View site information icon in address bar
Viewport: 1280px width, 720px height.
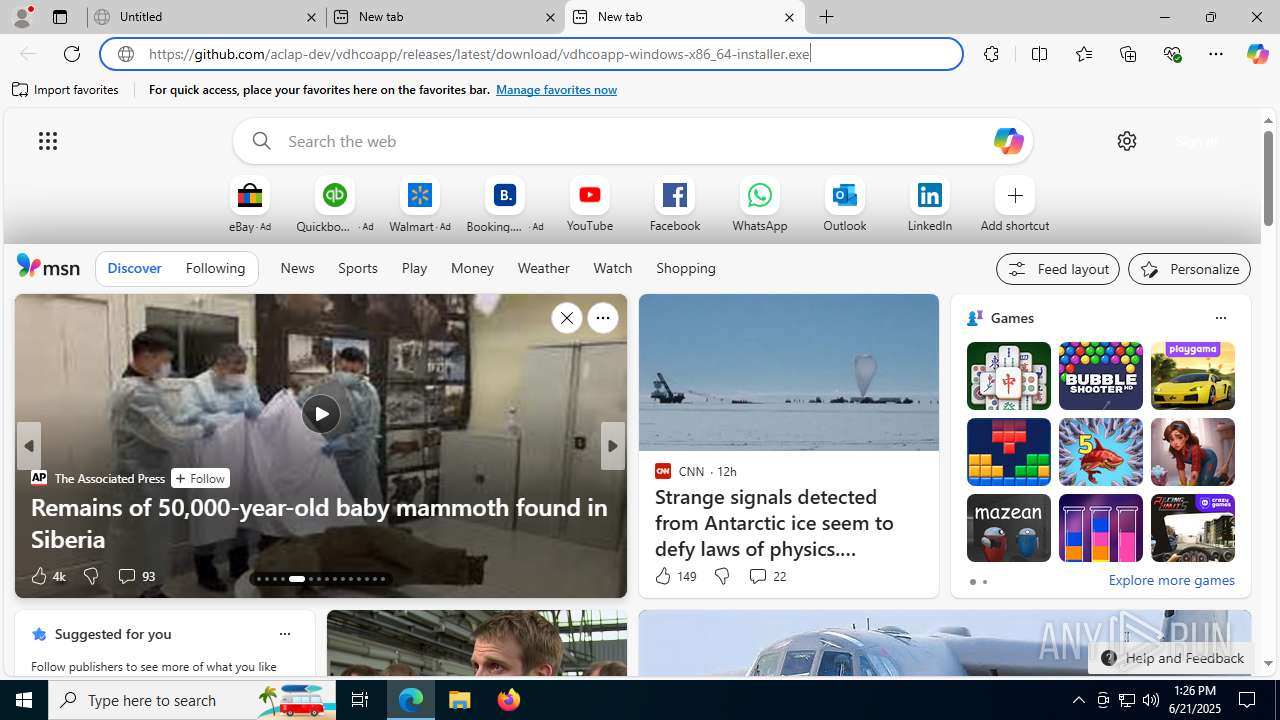click(126, 54)
